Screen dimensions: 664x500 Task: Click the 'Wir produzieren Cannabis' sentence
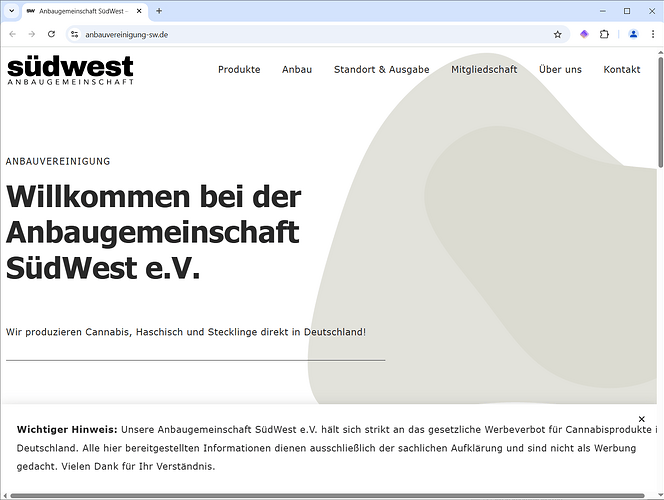coord(186,332)
